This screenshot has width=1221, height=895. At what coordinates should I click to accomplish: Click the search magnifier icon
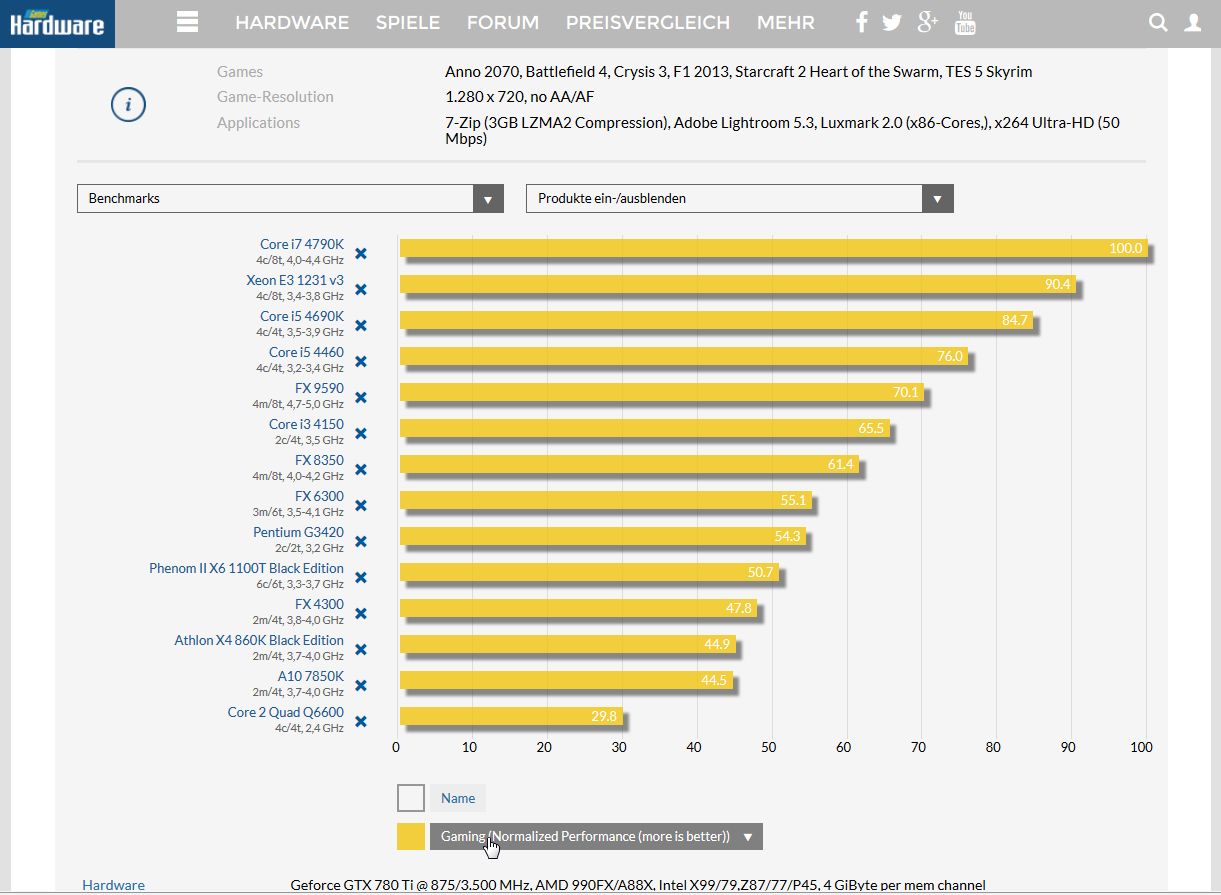(x=1158, y=22)
